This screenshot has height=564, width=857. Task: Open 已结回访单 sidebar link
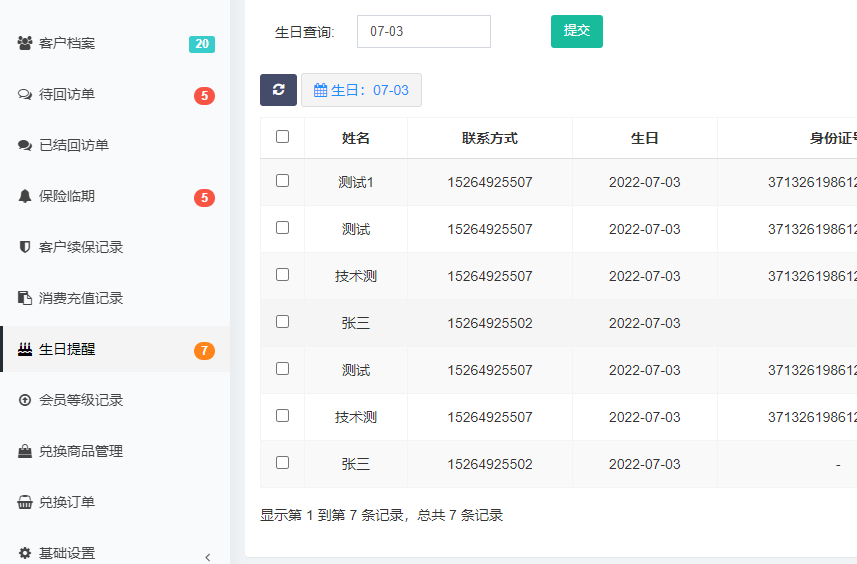74,145
